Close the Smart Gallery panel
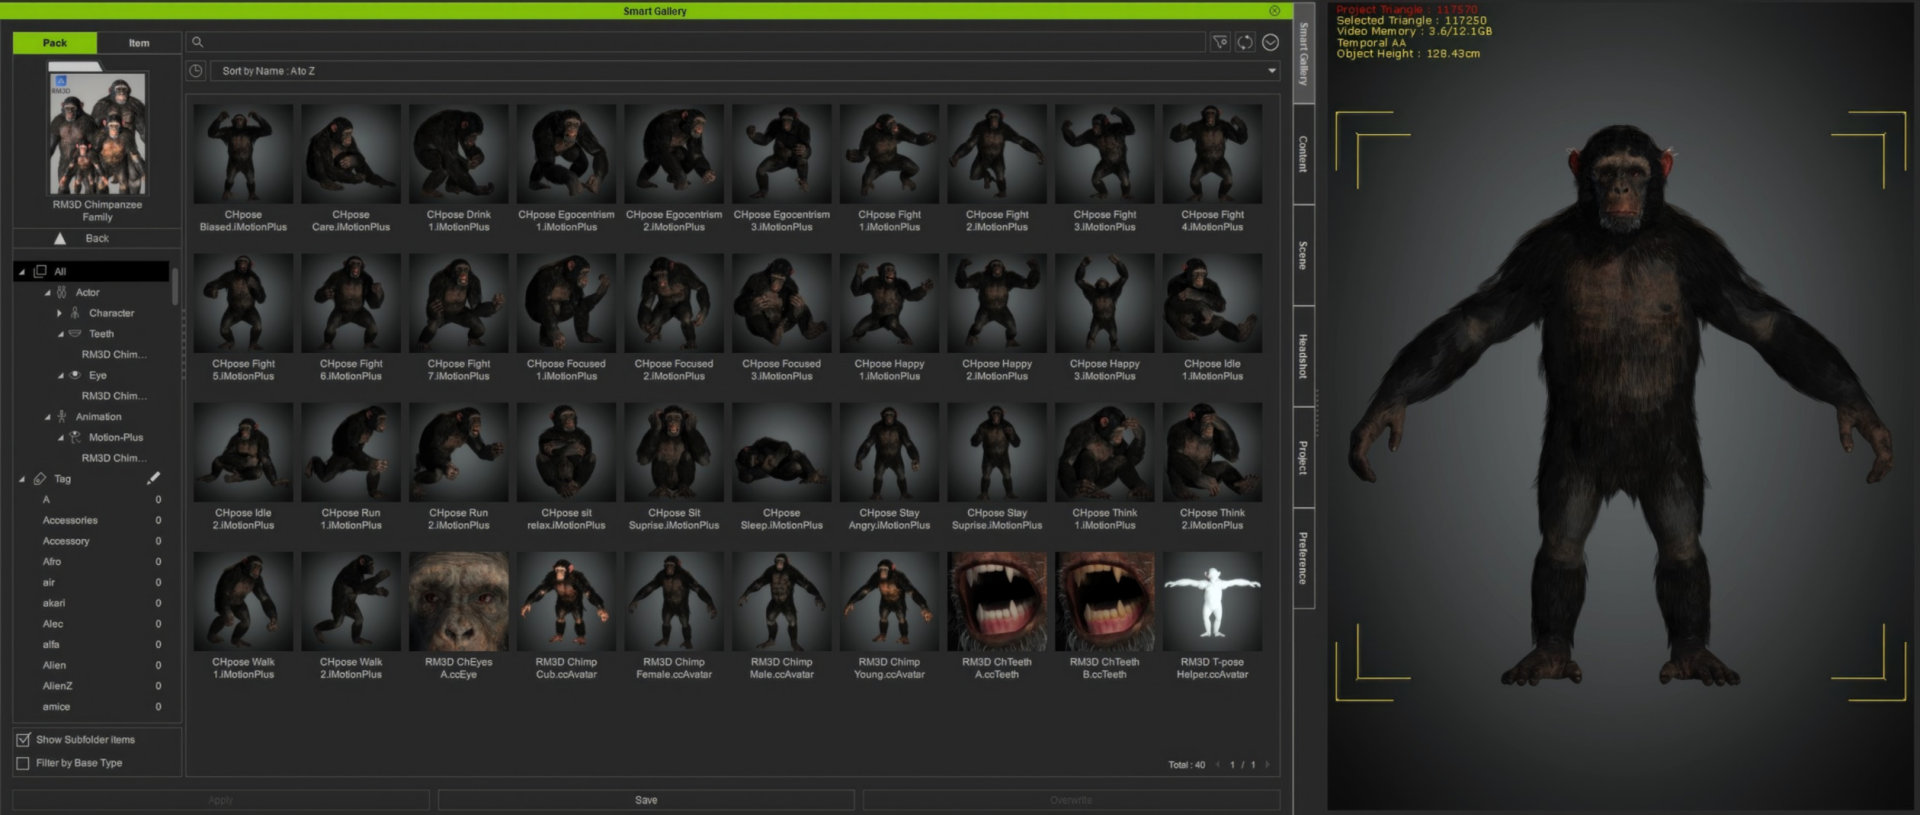1920x815 pixels. click(1274, 11)
